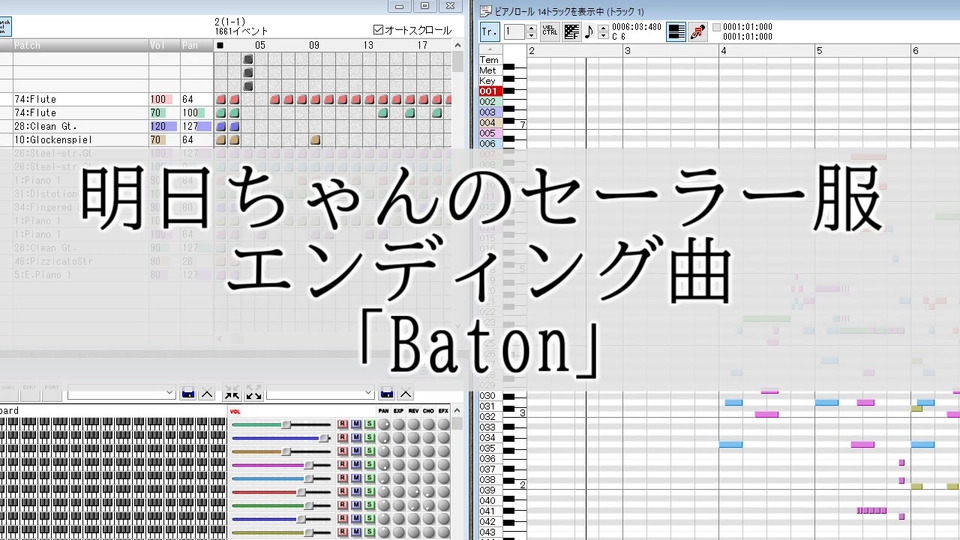The image size is (960, 540).
Task: Select track 005 in piano roll selector
Action: tap(490, 133)
